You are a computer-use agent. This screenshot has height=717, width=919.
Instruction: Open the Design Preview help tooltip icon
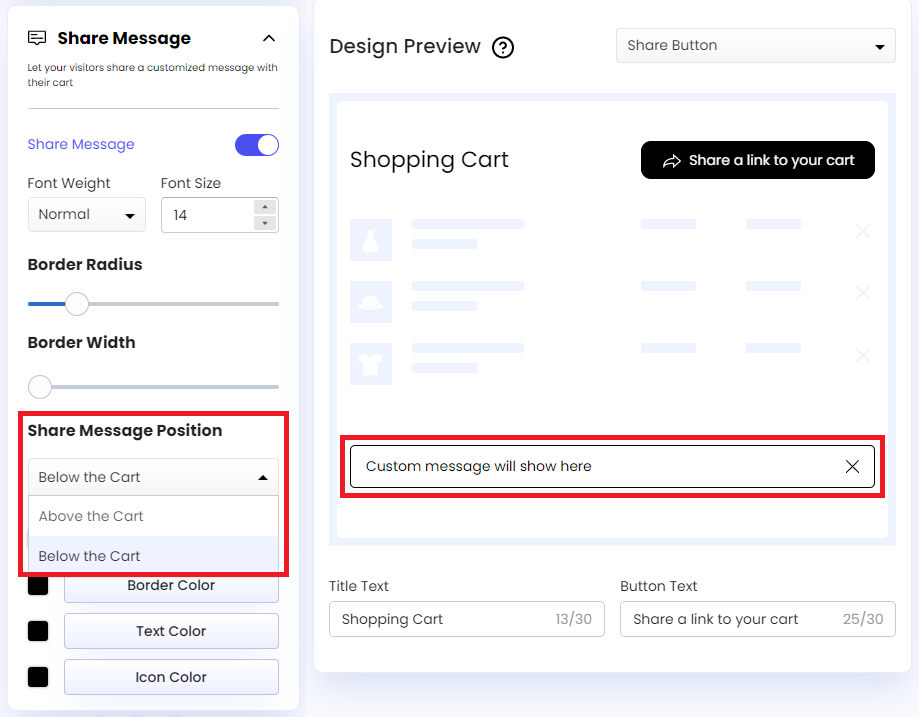(503, 47)
